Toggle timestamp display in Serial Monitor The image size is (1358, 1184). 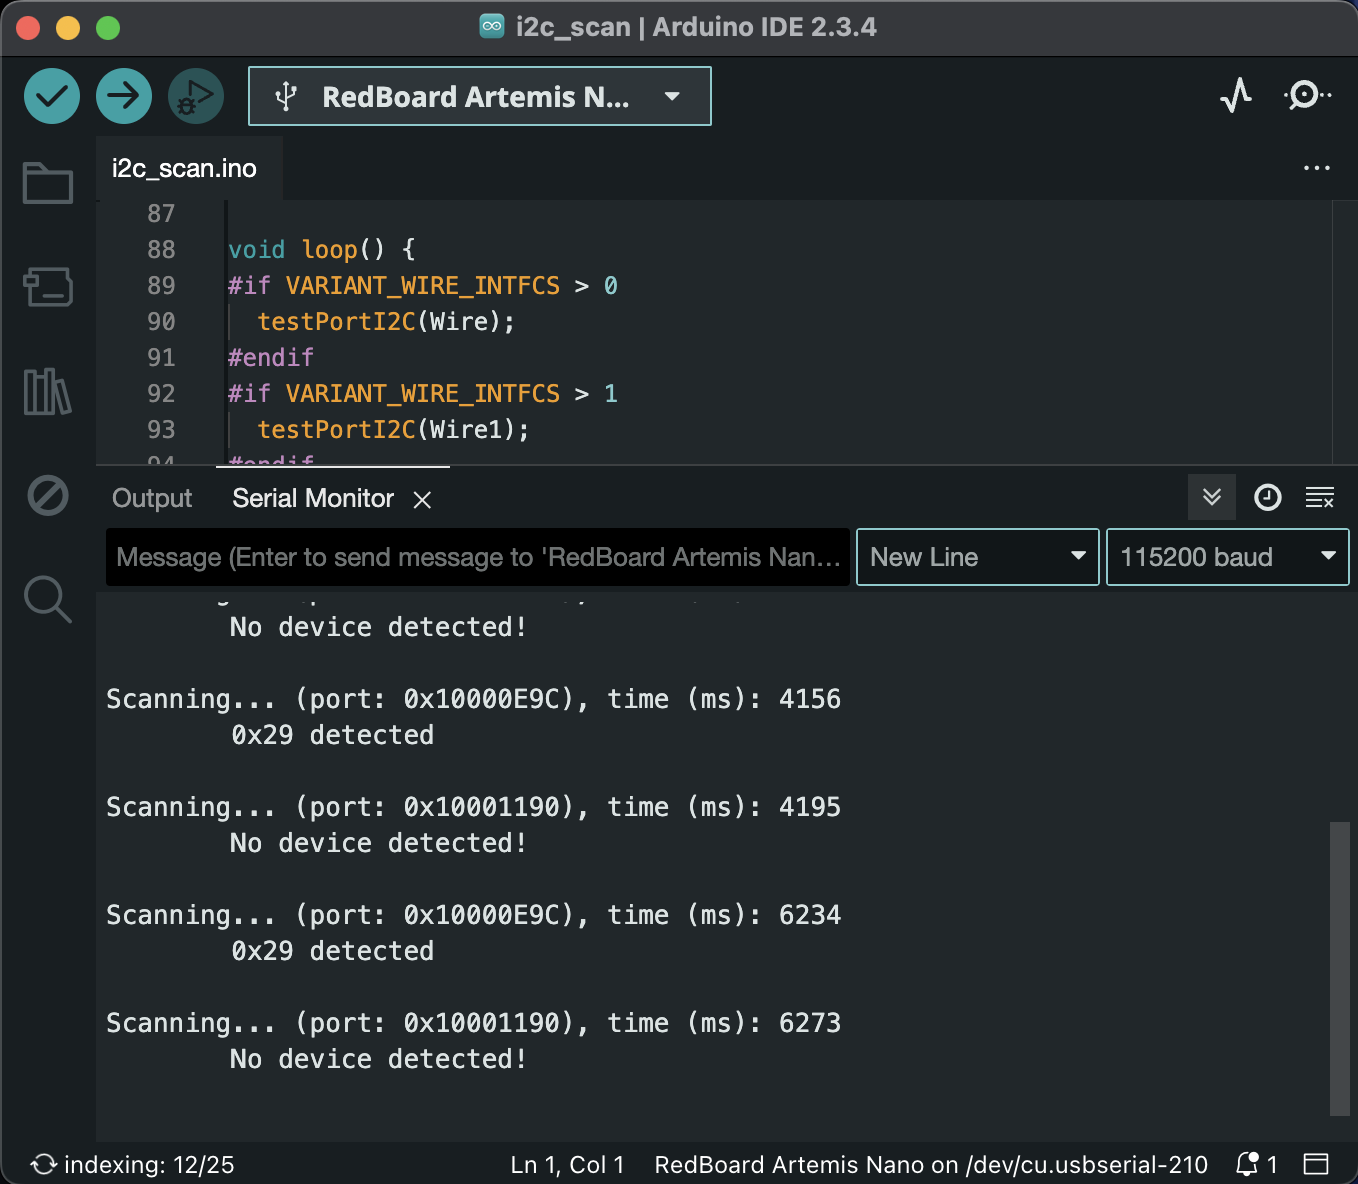point(1268,497)
